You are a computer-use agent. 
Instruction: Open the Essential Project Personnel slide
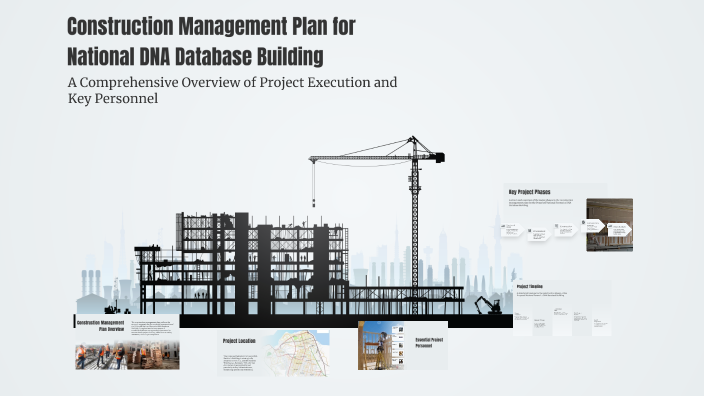(403, 345)
